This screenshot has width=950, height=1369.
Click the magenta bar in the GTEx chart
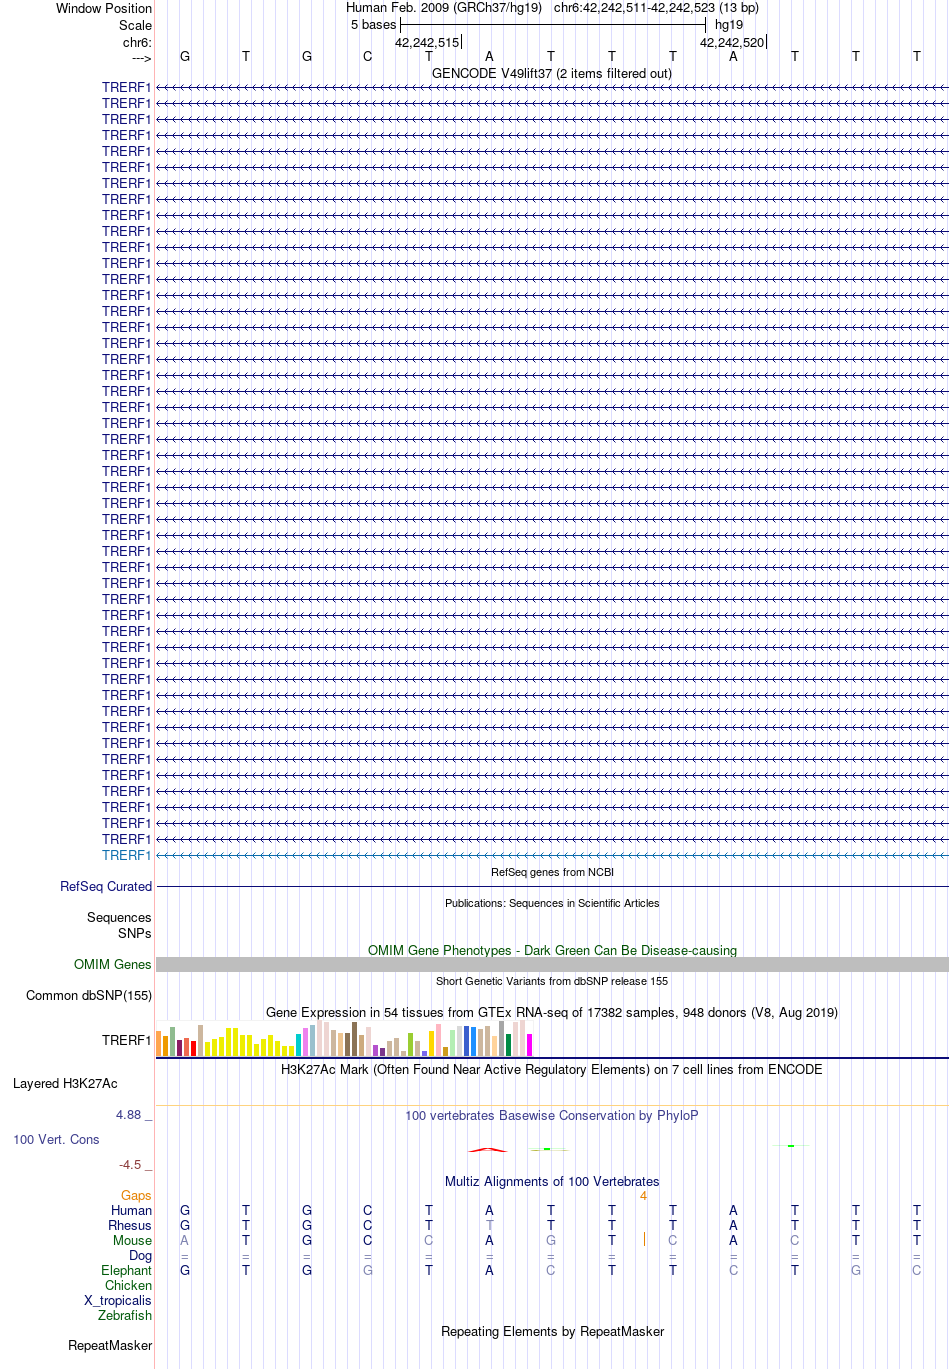point(530,1045)
